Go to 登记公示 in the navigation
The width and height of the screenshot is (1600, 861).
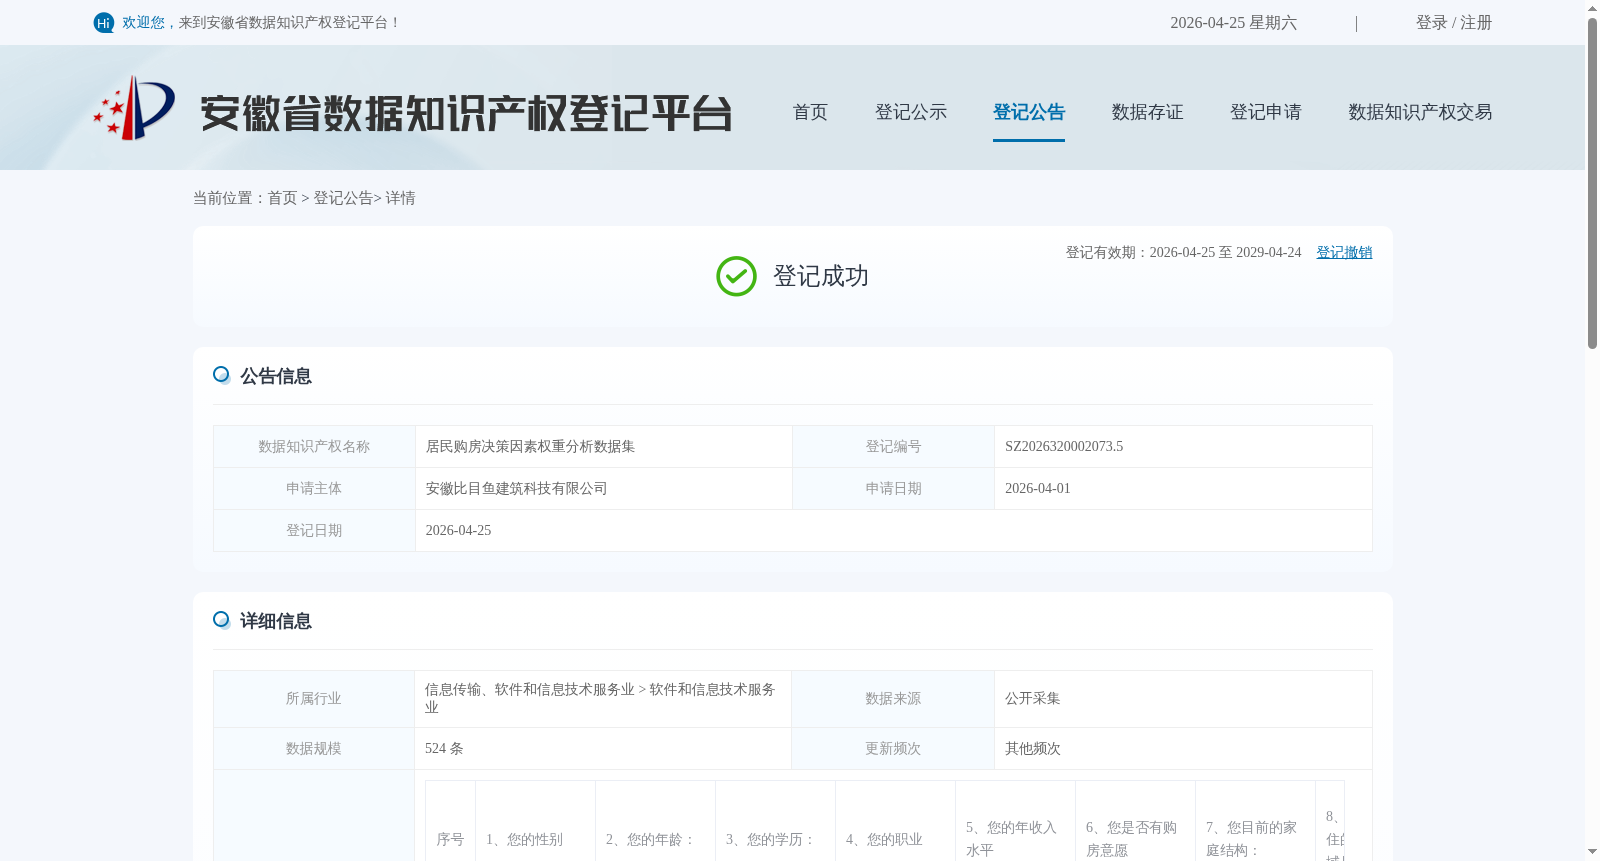click(911, 112)
